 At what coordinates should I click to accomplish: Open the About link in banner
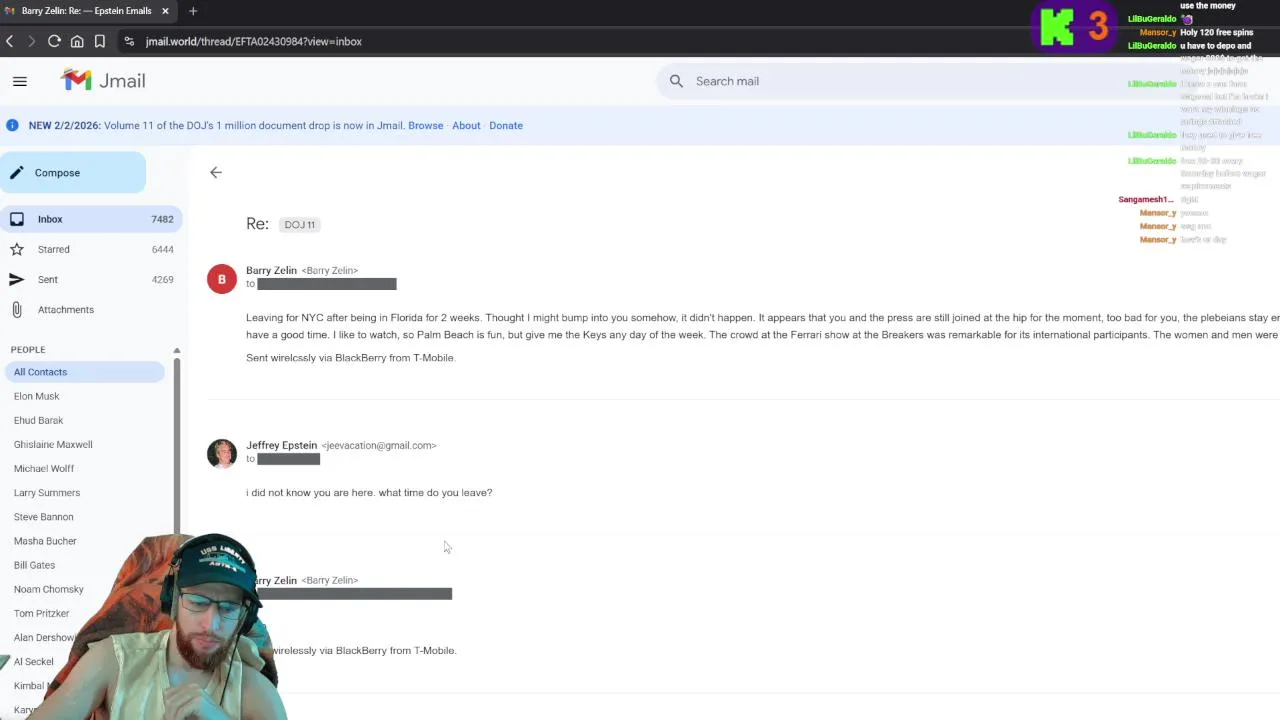[466, 125]
